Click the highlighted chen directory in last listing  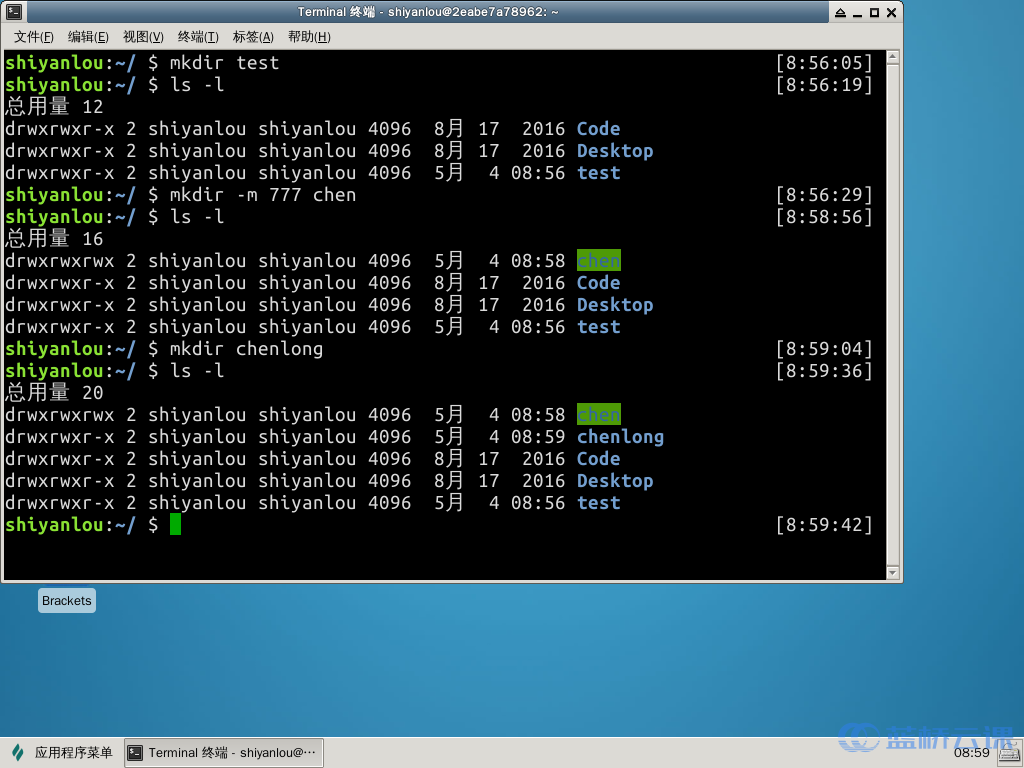(x=599, y=415)
